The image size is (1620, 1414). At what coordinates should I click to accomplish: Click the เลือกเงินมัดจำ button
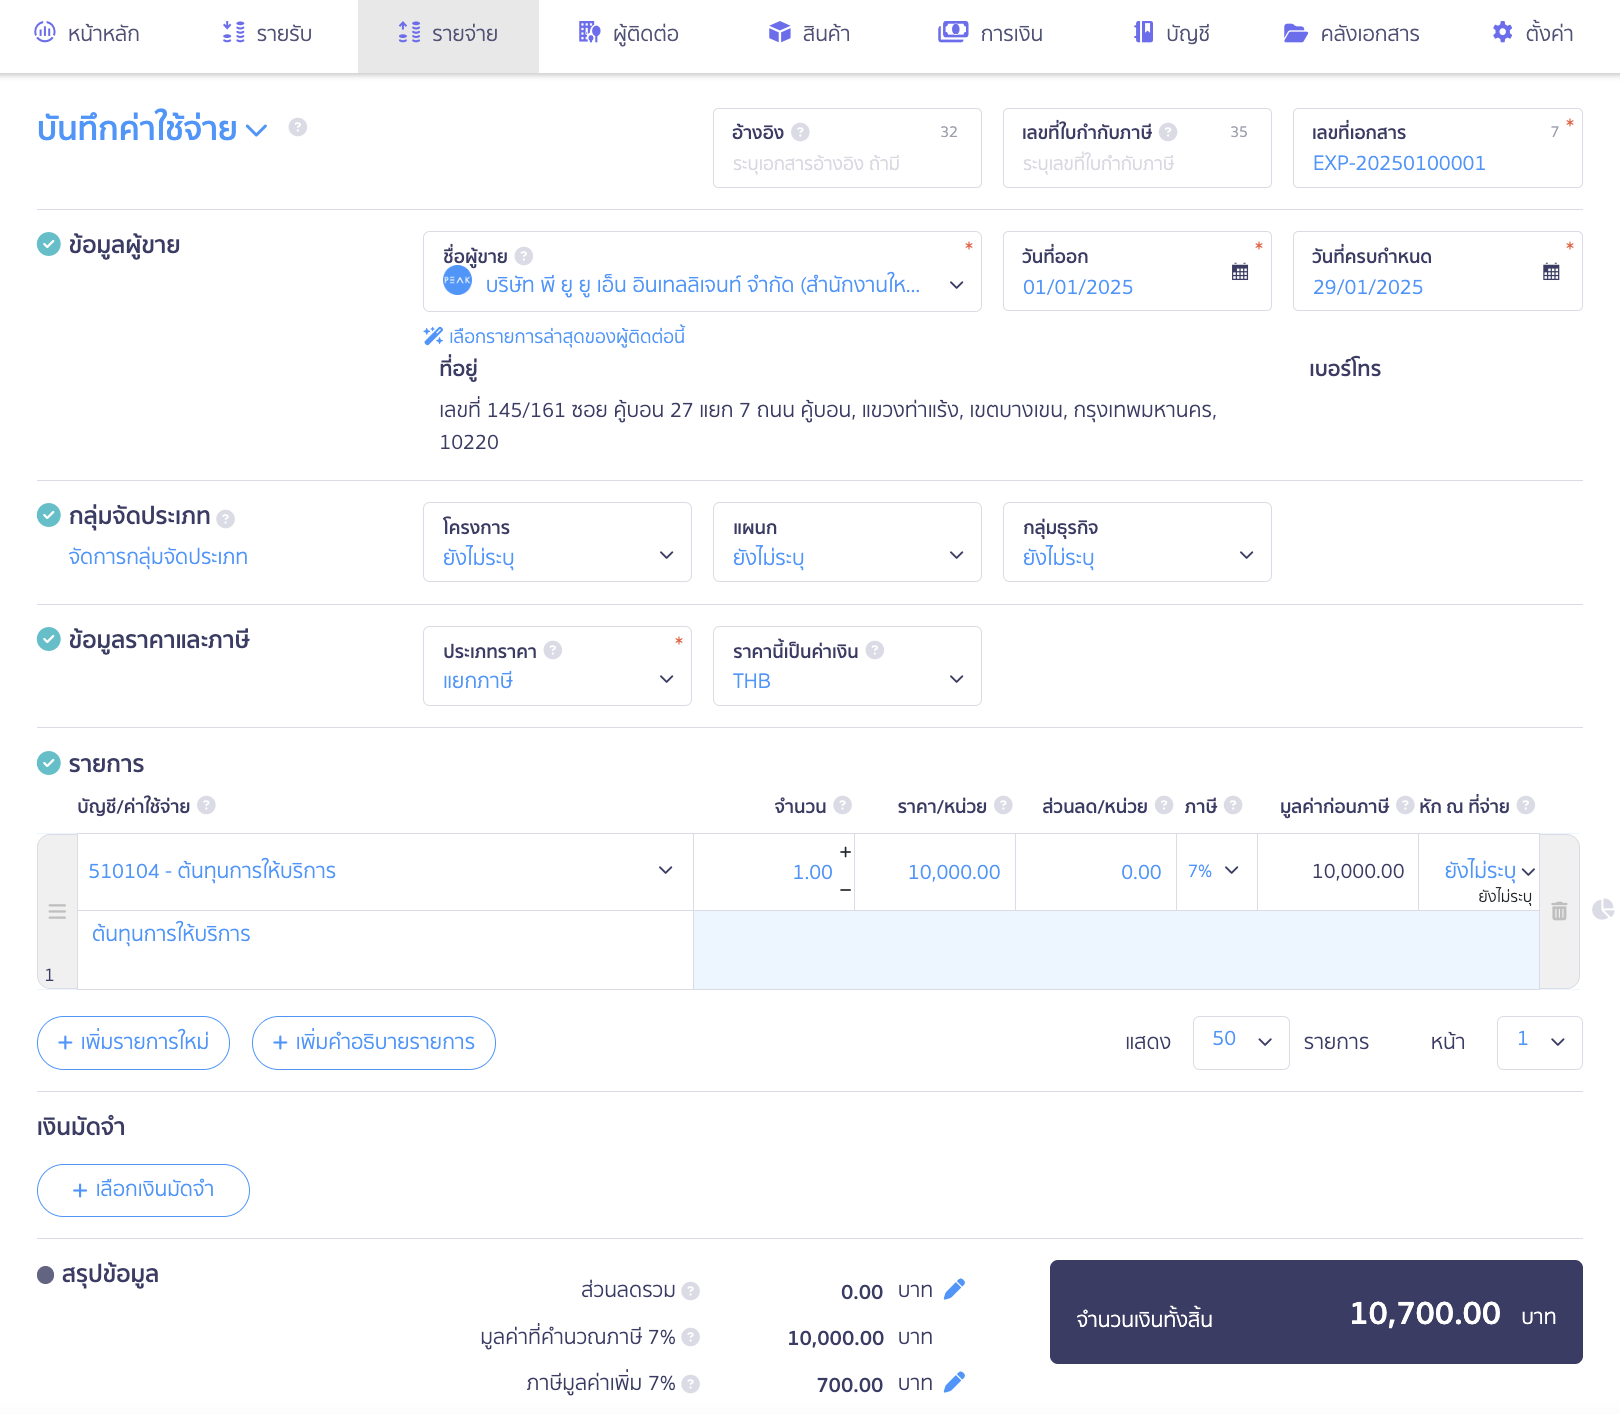(x=143, y=1190)
